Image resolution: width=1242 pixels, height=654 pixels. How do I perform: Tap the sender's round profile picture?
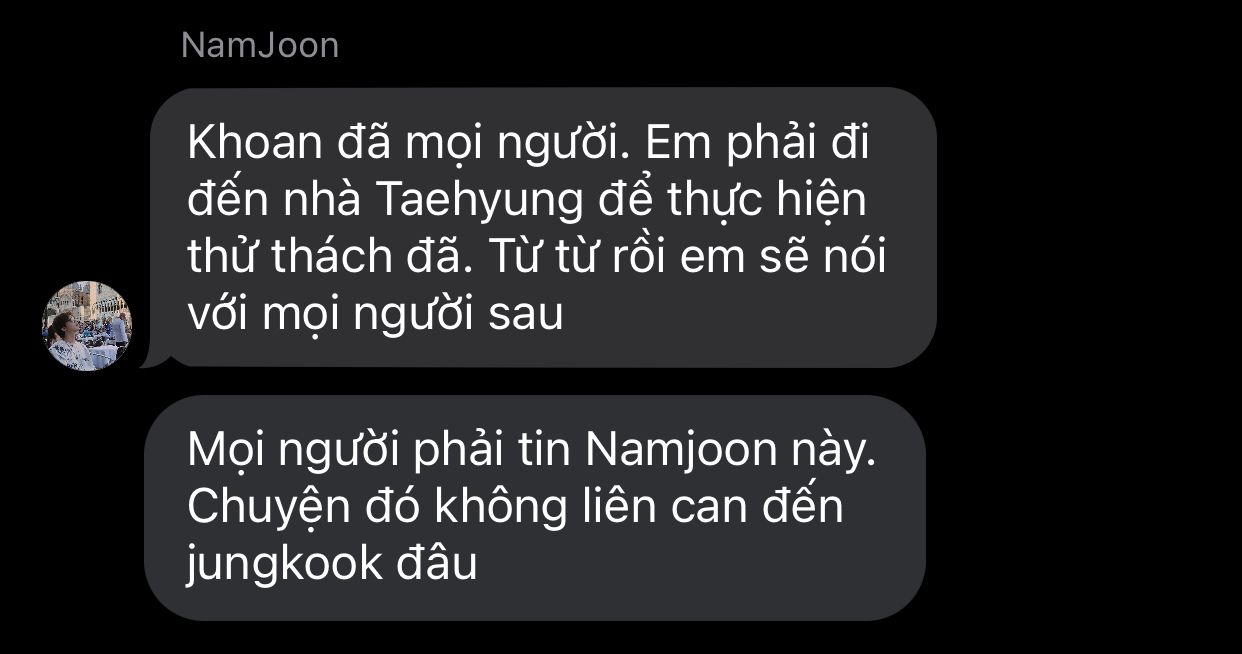[87, 326]
